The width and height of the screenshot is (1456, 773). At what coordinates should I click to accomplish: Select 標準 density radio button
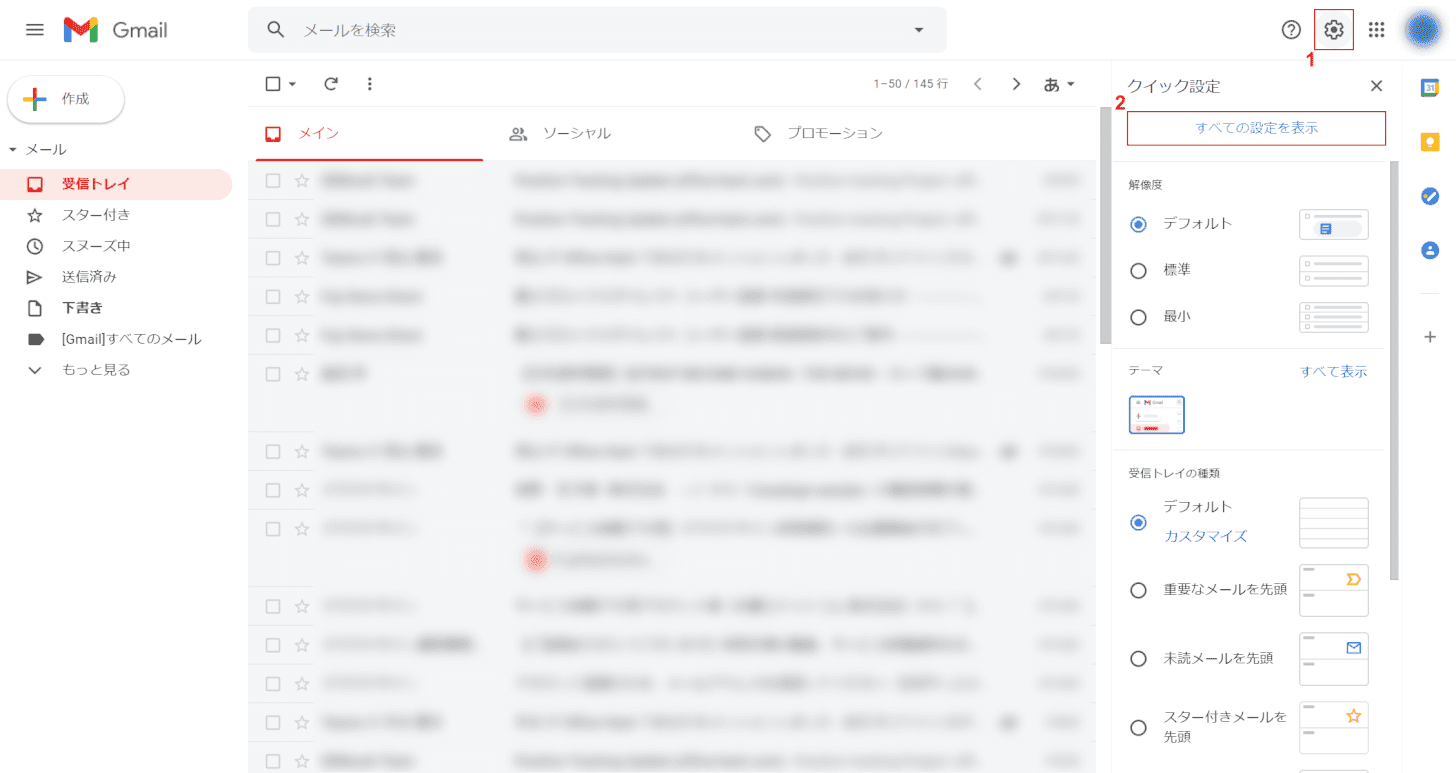pos(1138,270)
